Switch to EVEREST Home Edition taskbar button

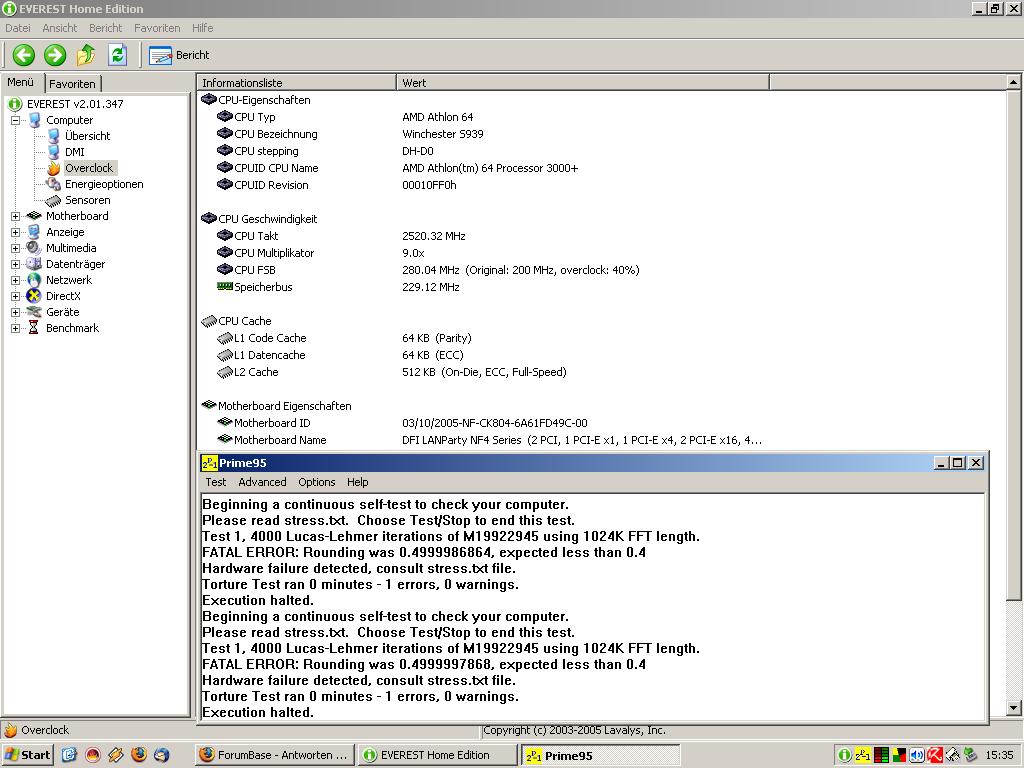pos(437,755)
